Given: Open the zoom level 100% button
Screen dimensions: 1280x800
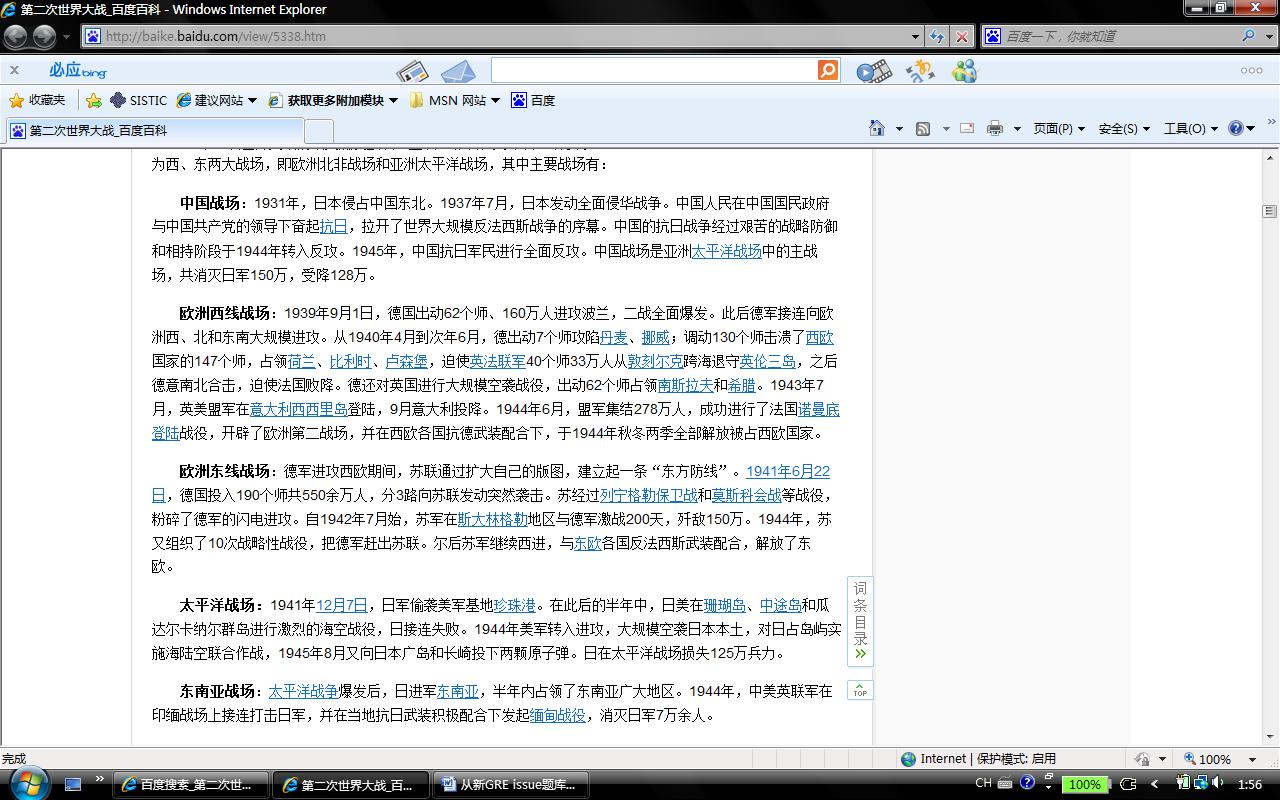Looking at the screenshot, I should 1208,759.
